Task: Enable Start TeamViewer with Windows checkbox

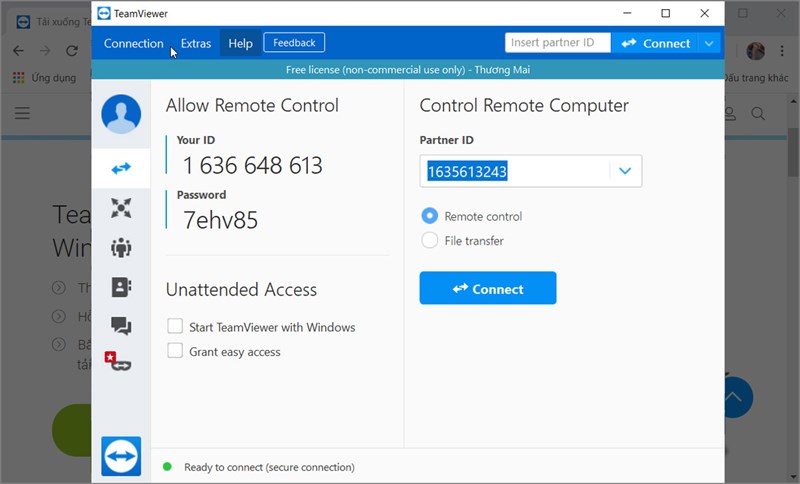Action: (175, 327)
